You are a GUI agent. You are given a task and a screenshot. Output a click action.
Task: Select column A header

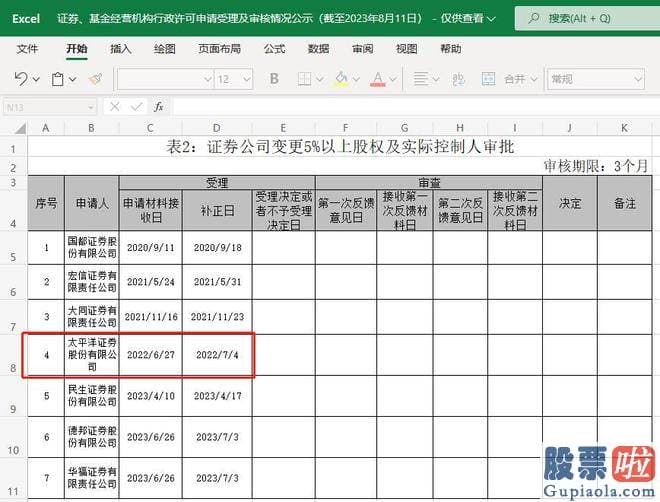[46, 128]
